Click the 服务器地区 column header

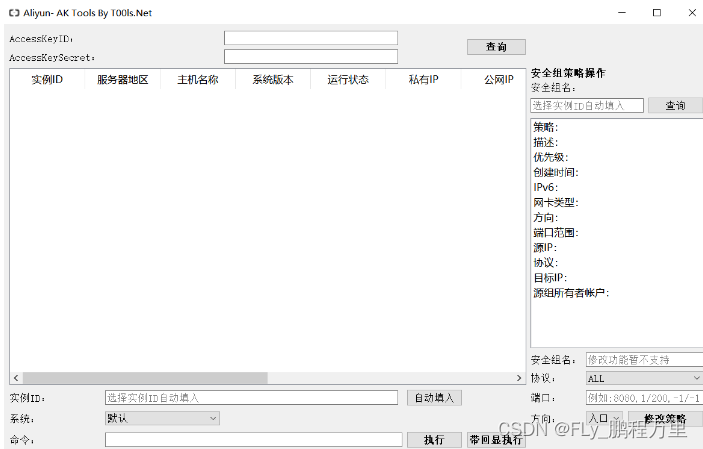coord(122,79)
